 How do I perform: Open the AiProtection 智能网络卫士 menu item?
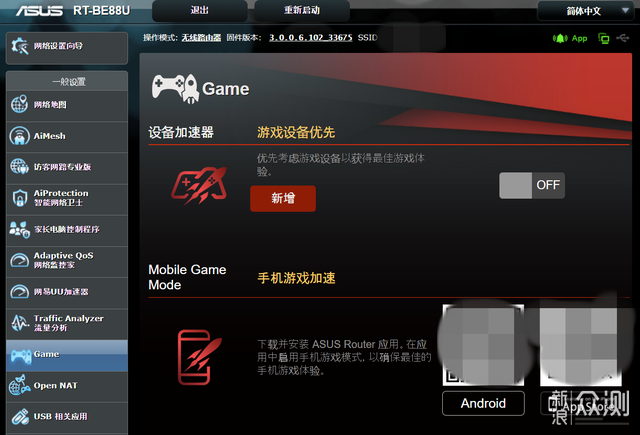coord(67,198)
